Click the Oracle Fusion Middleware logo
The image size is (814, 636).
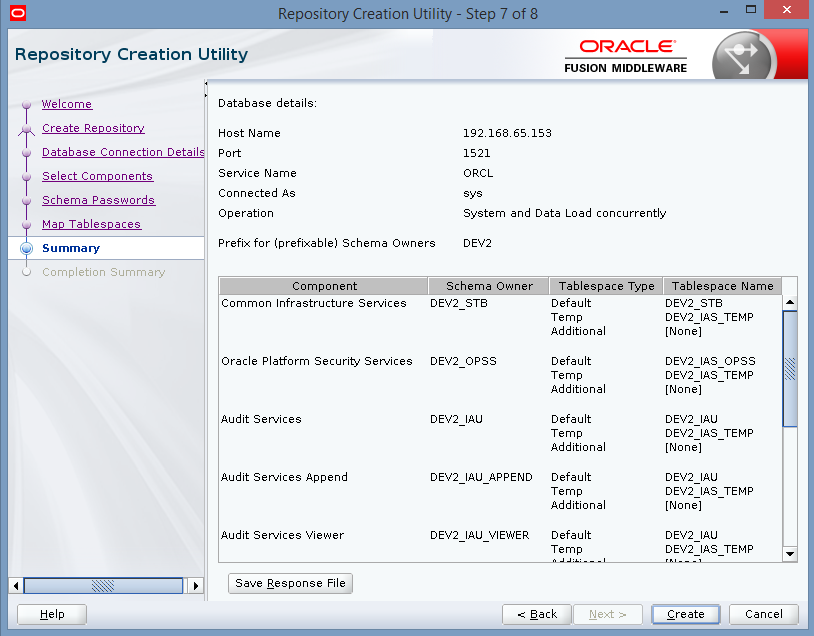[x=626, y=57]
